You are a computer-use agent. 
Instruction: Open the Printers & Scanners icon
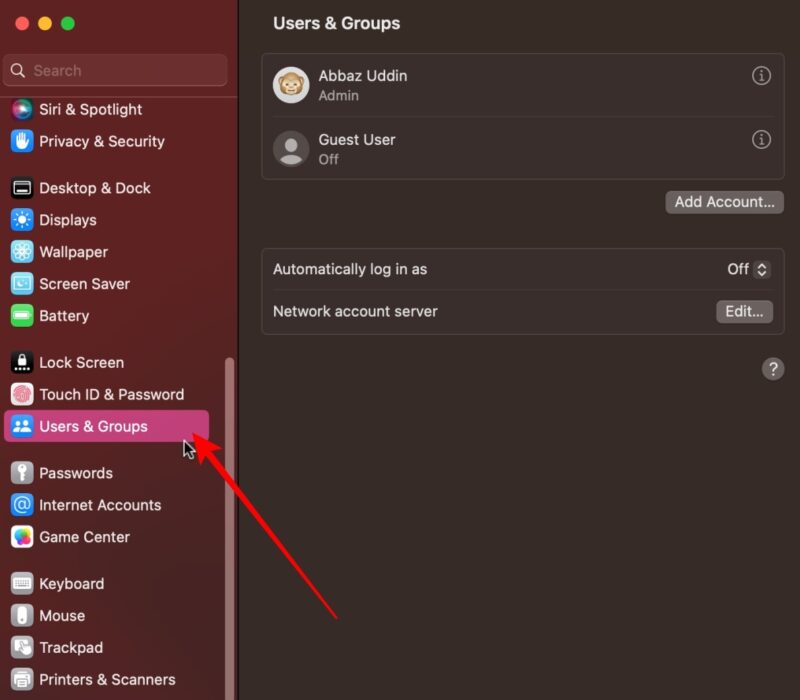pos(22,679)
